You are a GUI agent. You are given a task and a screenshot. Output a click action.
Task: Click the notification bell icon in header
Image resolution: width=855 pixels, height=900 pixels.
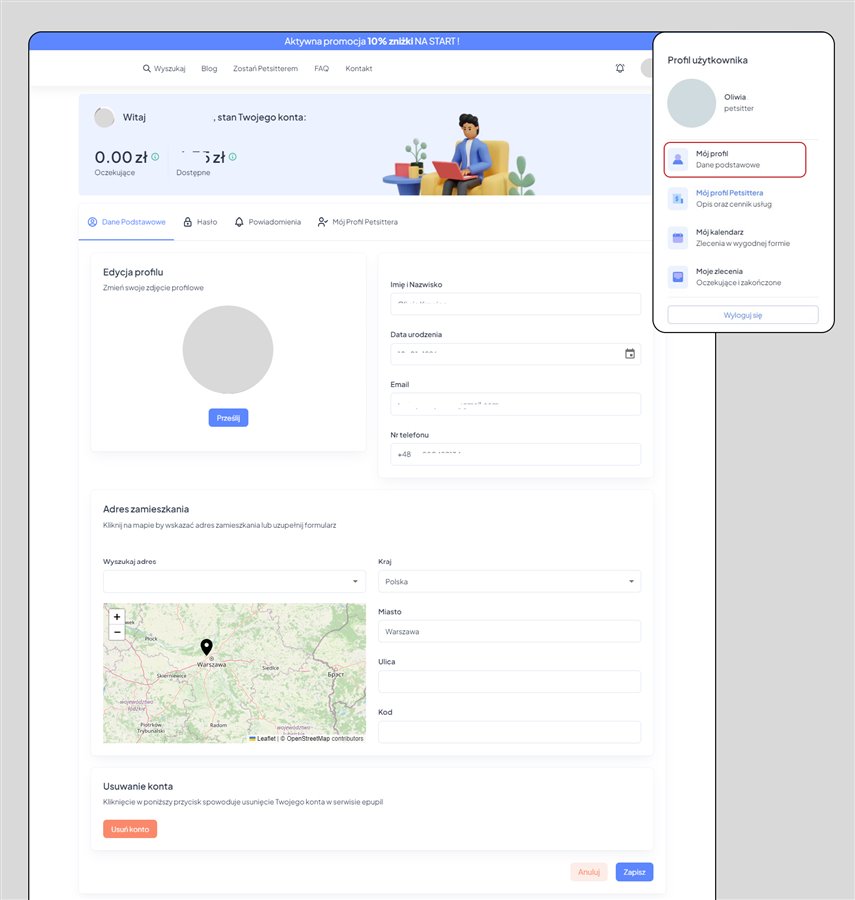(x=620, y=68)
